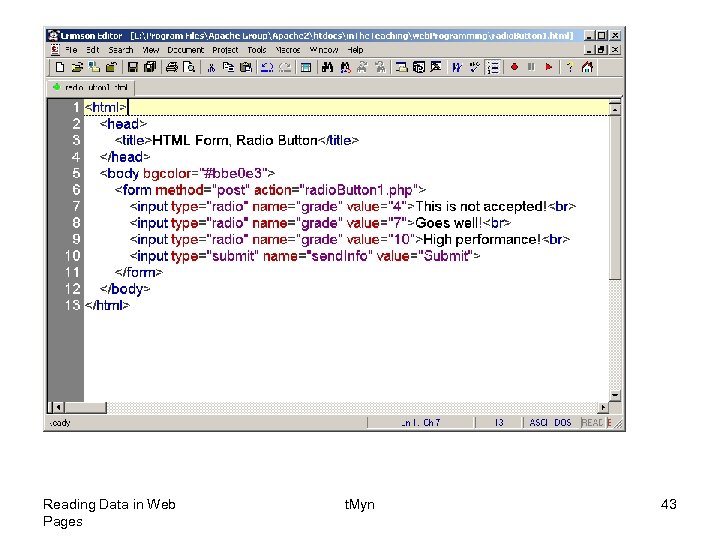
Task: Open the Document menu
Action: [x=186, y=50]
